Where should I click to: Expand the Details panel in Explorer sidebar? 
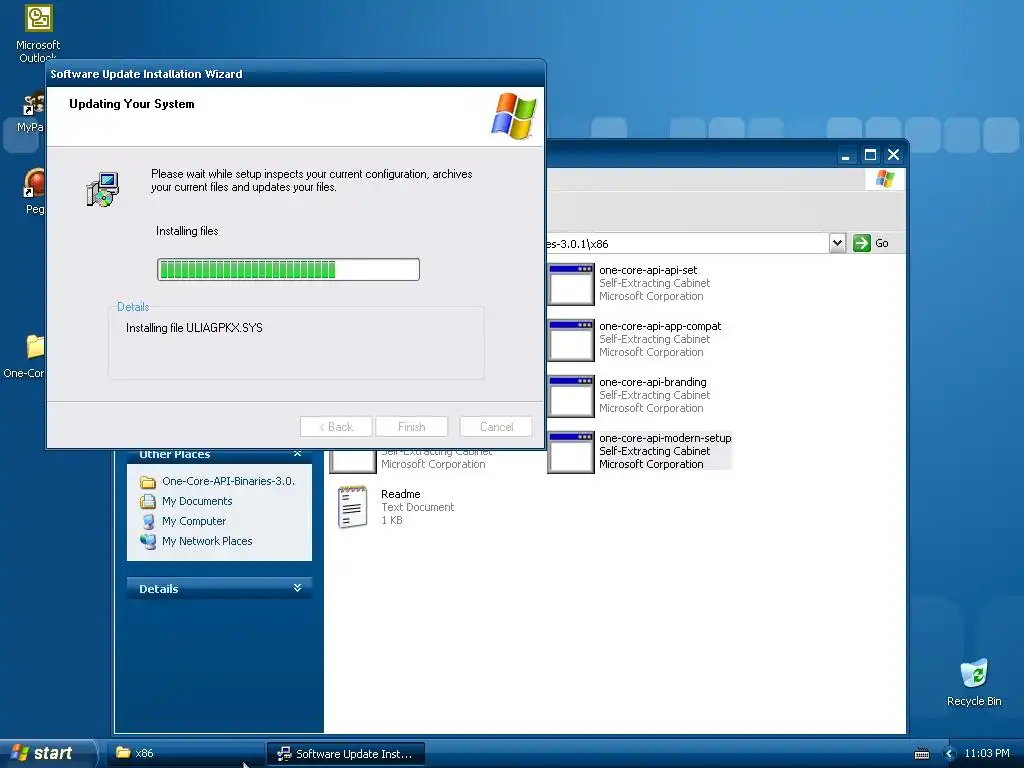(297, 588)
